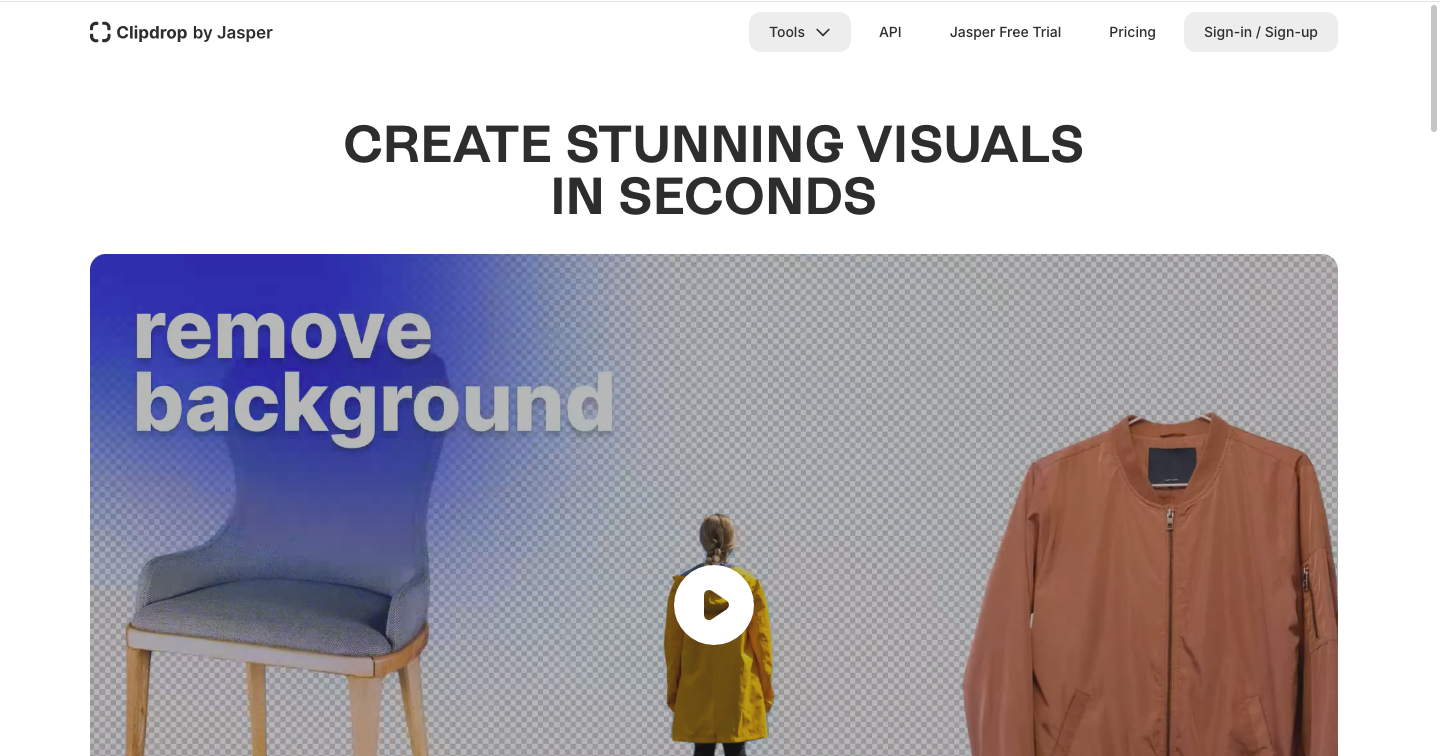The height and width of the screenshot is (756, 1440).
Task: Click the Clipdrop logo icon
Action: click(x=100, y=32)
